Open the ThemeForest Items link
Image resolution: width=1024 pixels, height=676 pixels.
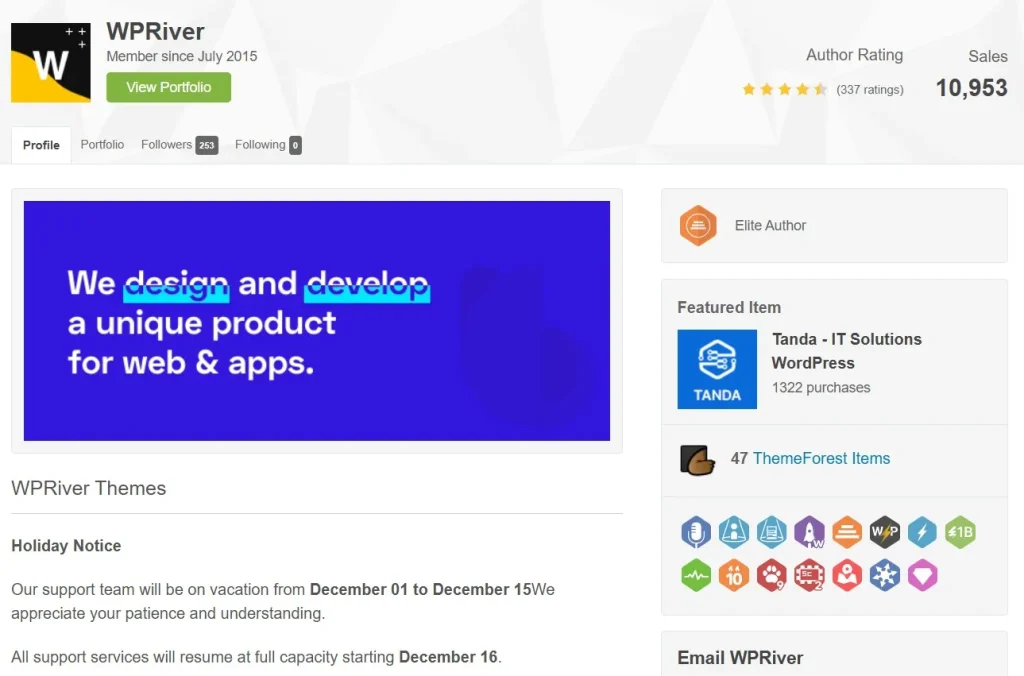pos(821,459)
